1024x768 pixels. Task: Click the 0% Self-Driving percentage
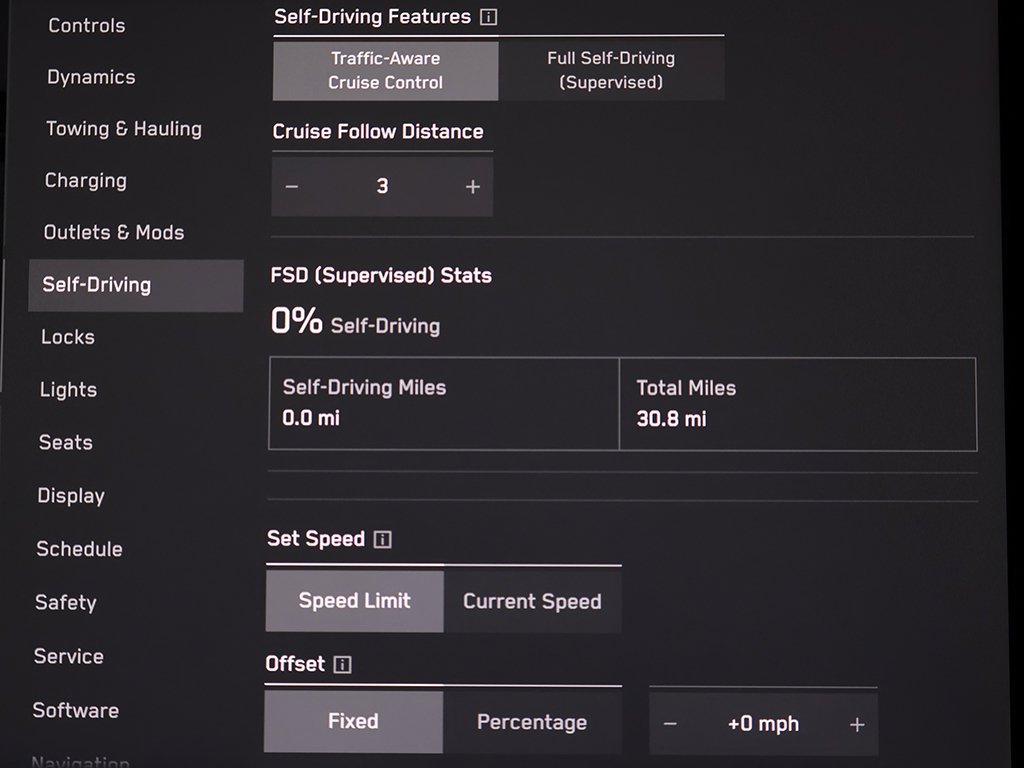[355, 322]
